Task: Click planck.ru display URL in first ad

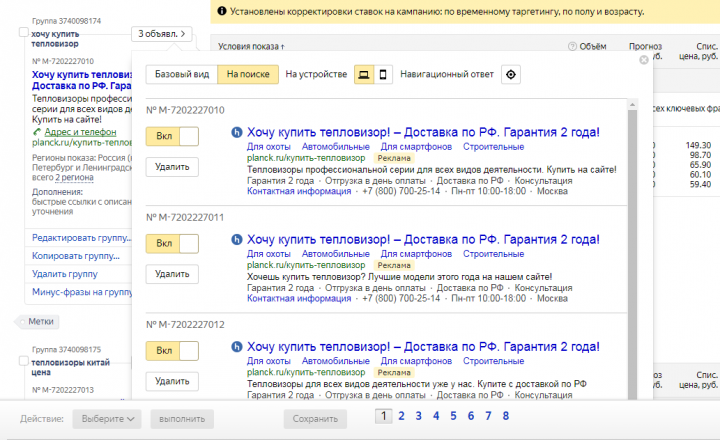Action: coord(306,158)
